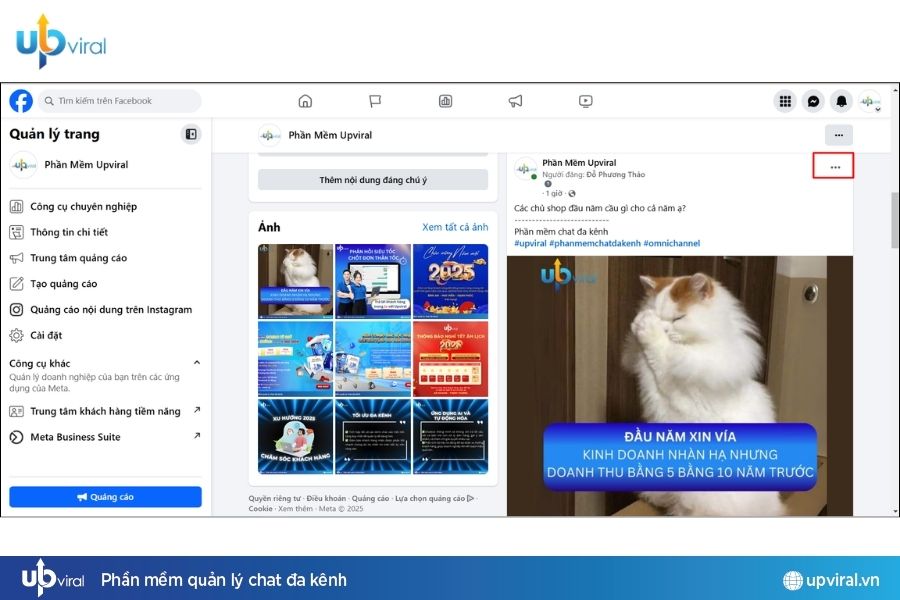Click the page header avatar icon
This screenshot has height=600, width=900.
pos(269,136)
